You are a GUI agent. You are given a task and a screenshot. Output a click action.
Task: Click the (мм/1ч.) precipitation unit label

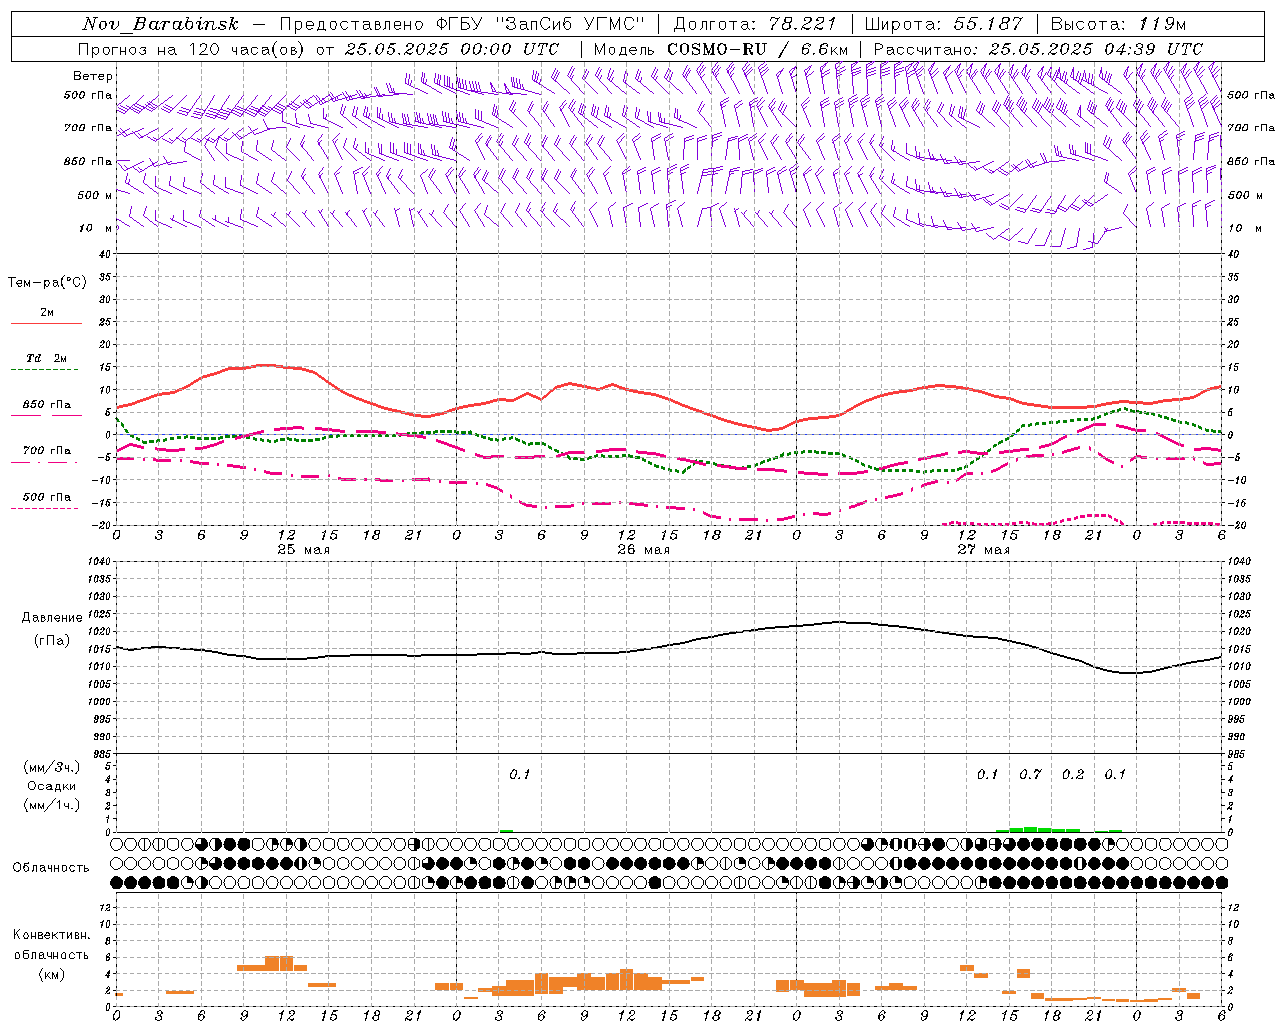tap(52, 805)
